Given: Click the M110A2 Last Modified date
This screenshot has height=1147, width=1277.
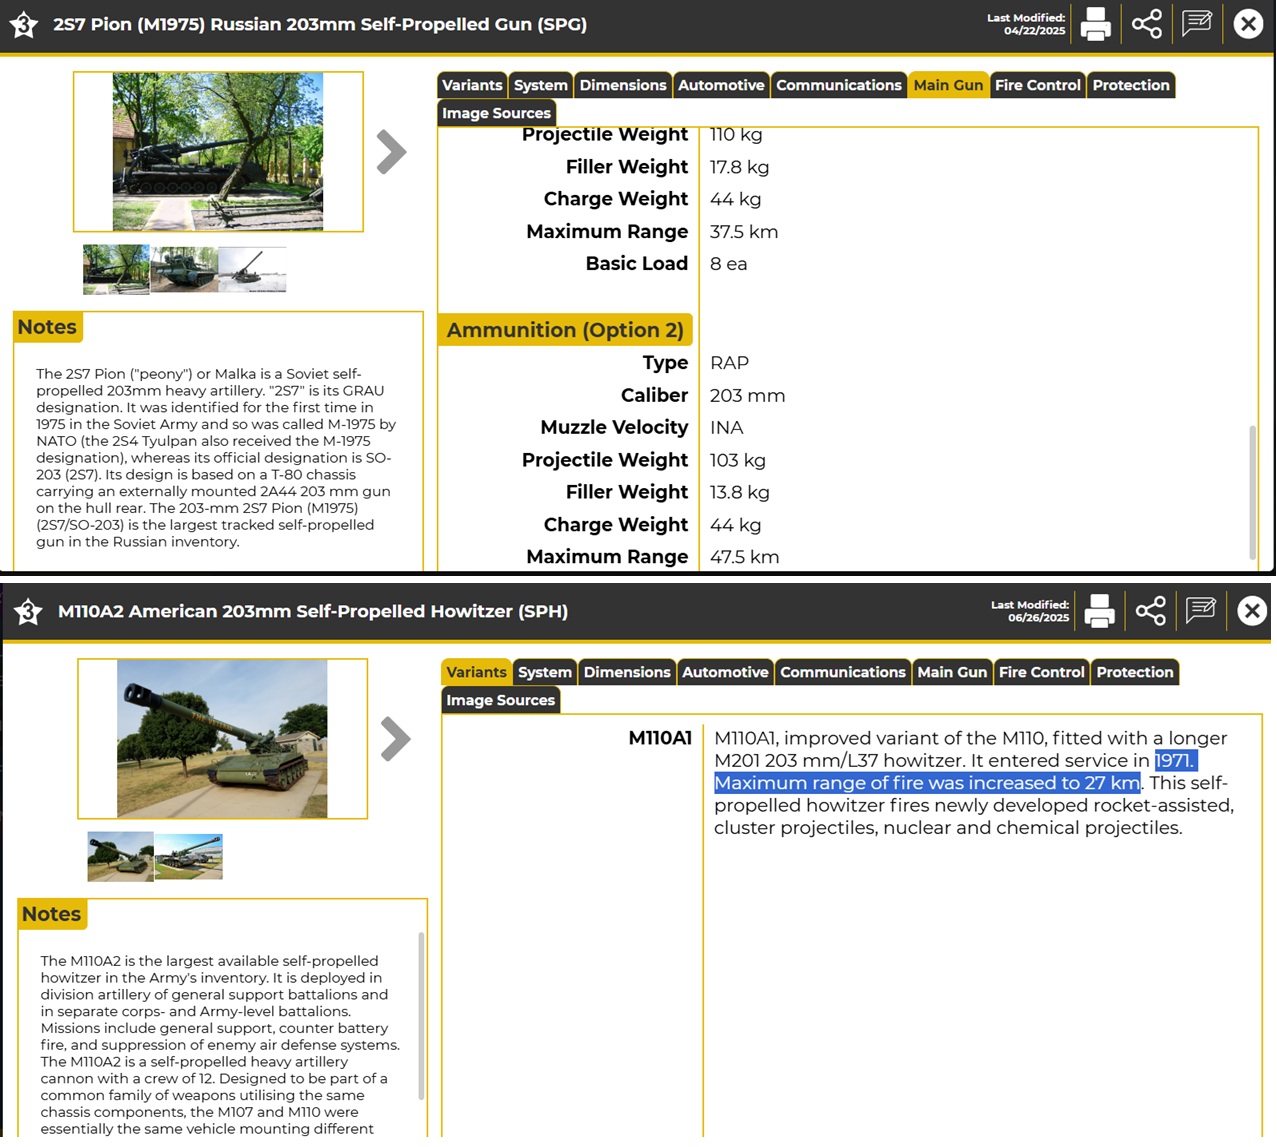Looking at the screenshot, I should click(x=1038, y=618).
